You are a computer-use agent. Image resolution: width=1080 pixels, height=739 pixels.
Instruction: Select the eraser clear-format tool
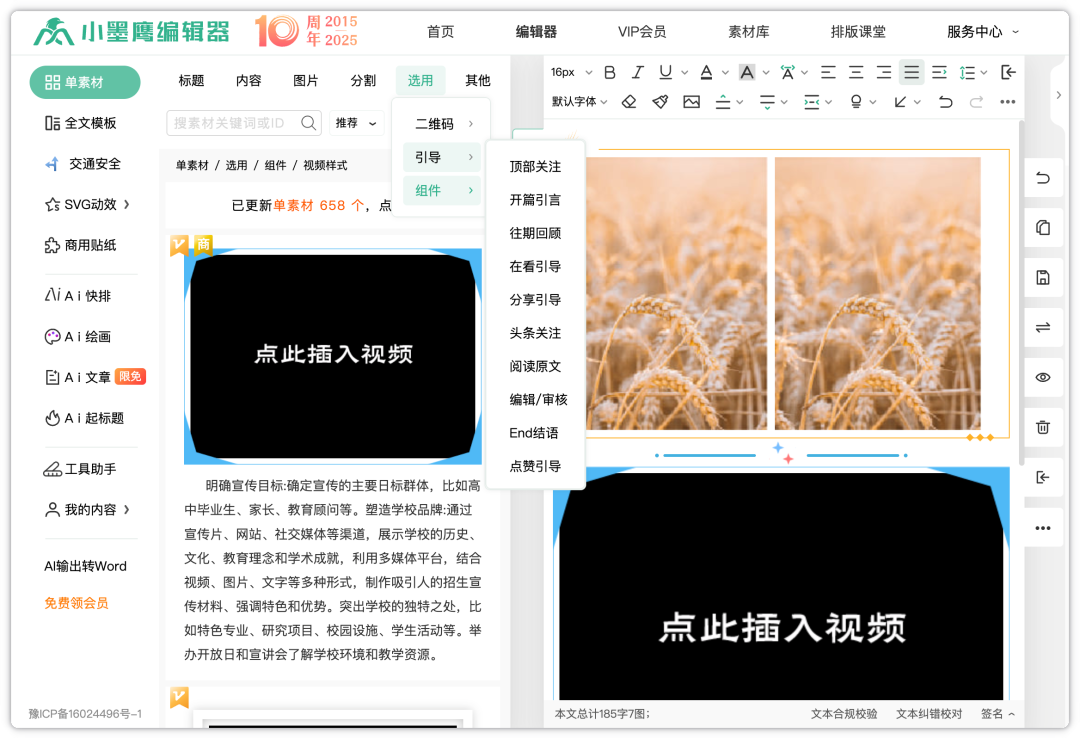(x=629, y=102)
